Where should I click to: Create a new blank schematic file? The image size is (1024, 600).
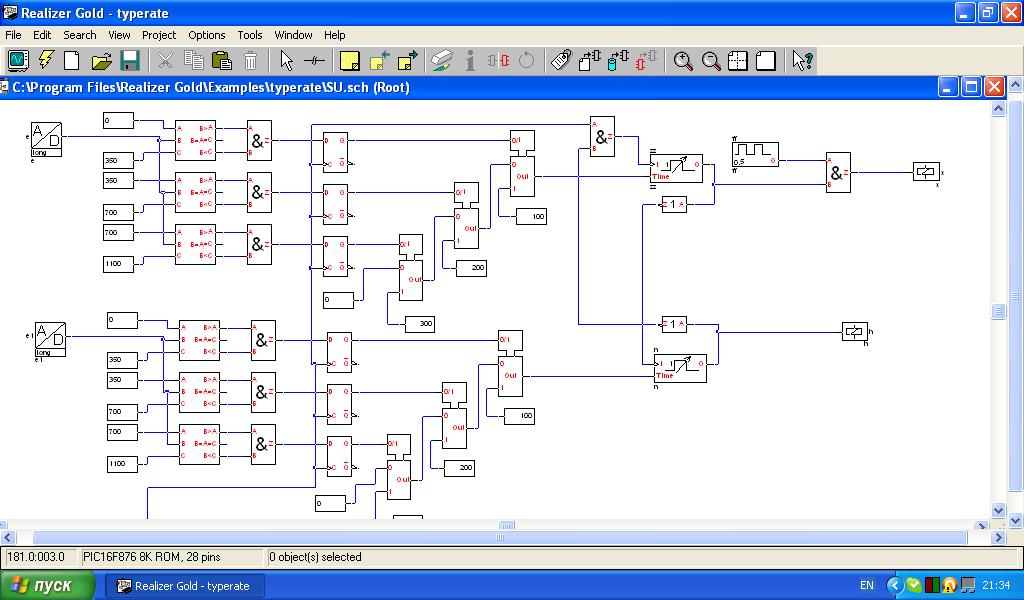(71, 61)
